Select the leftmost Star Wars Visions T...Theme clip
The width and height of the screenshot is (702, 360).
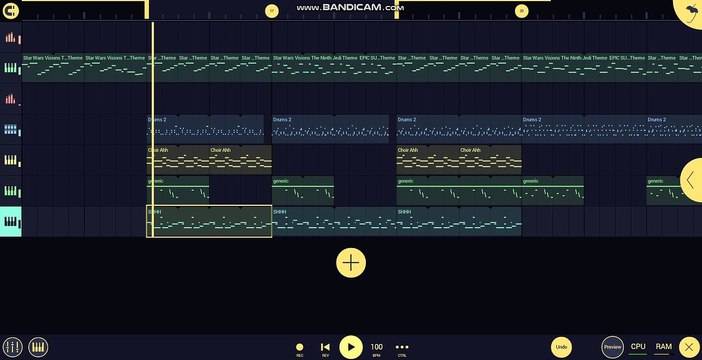[53, 68]
